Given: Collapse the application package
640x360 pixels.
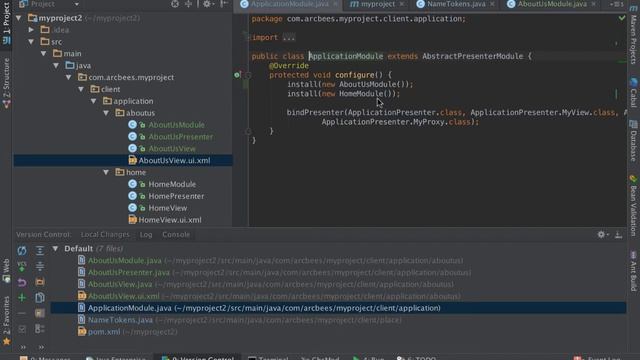Looking at the screenshot, I should pos(94,101).
